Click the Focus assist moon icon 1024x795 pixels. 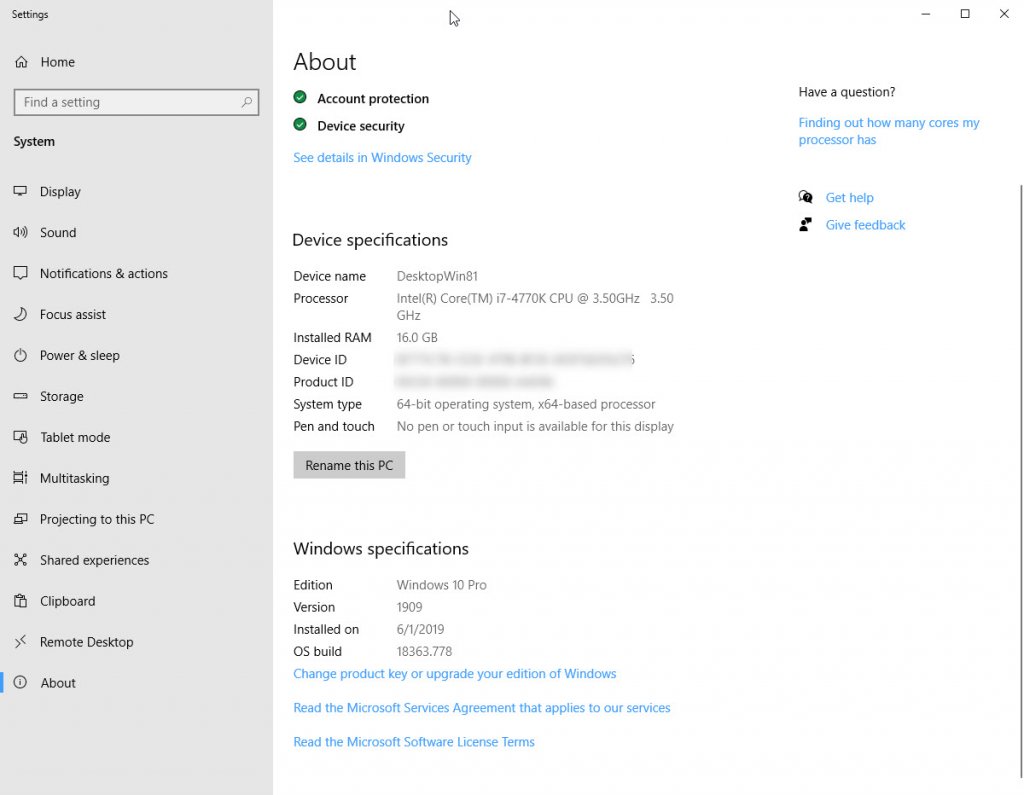(20, 314)
